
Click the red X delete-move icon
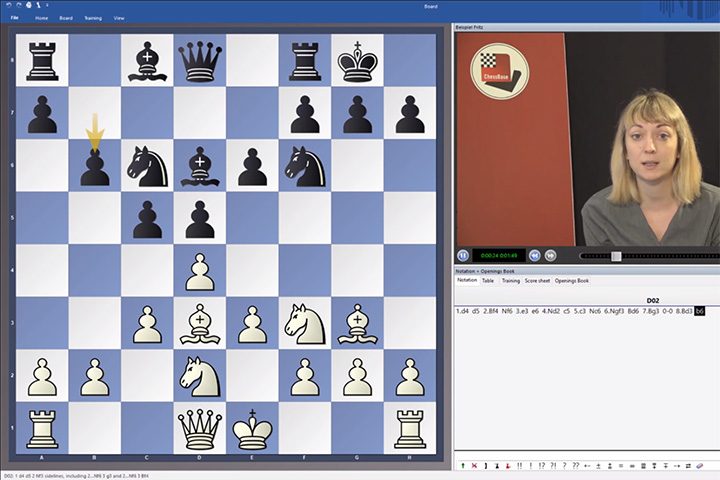click(474, 466)
